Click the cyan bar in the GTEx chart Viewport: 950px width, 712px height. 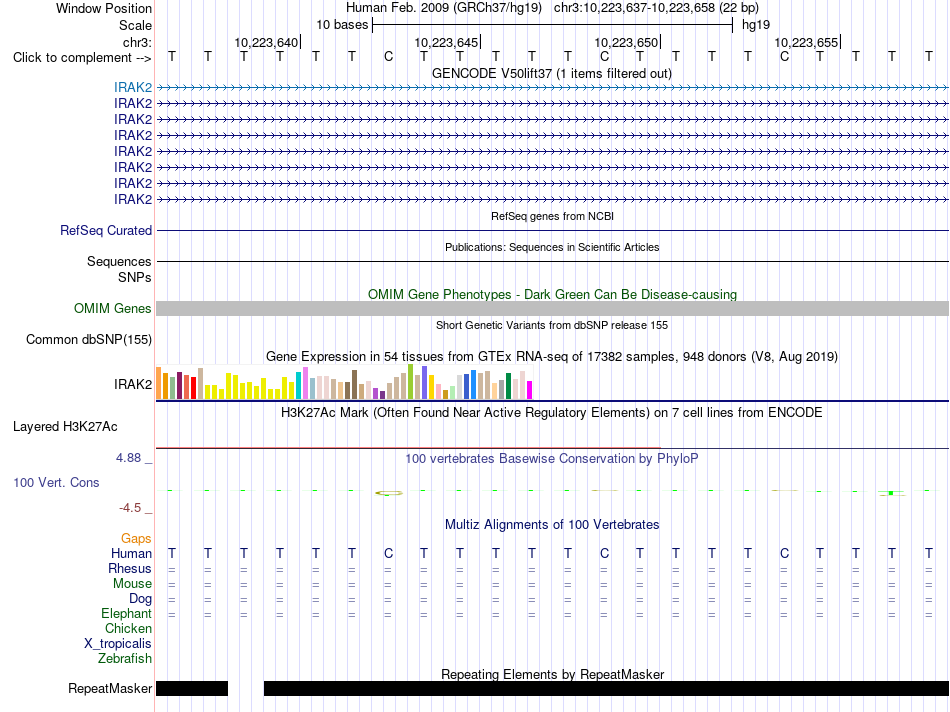pyautogui.click(x=299, y=385)
